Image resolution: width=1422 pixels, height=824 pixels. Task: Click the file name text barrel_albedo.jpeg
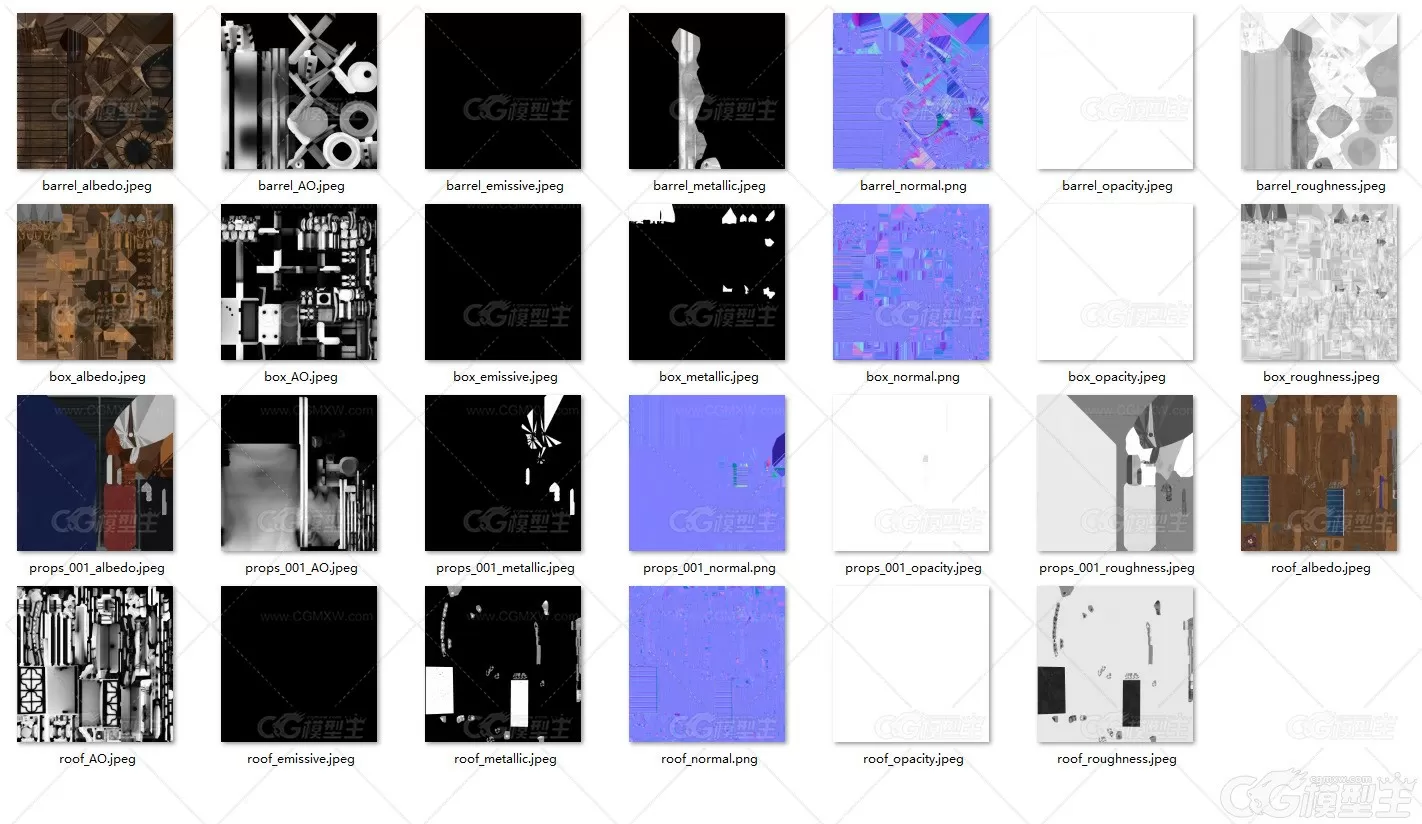pos(97,186)
